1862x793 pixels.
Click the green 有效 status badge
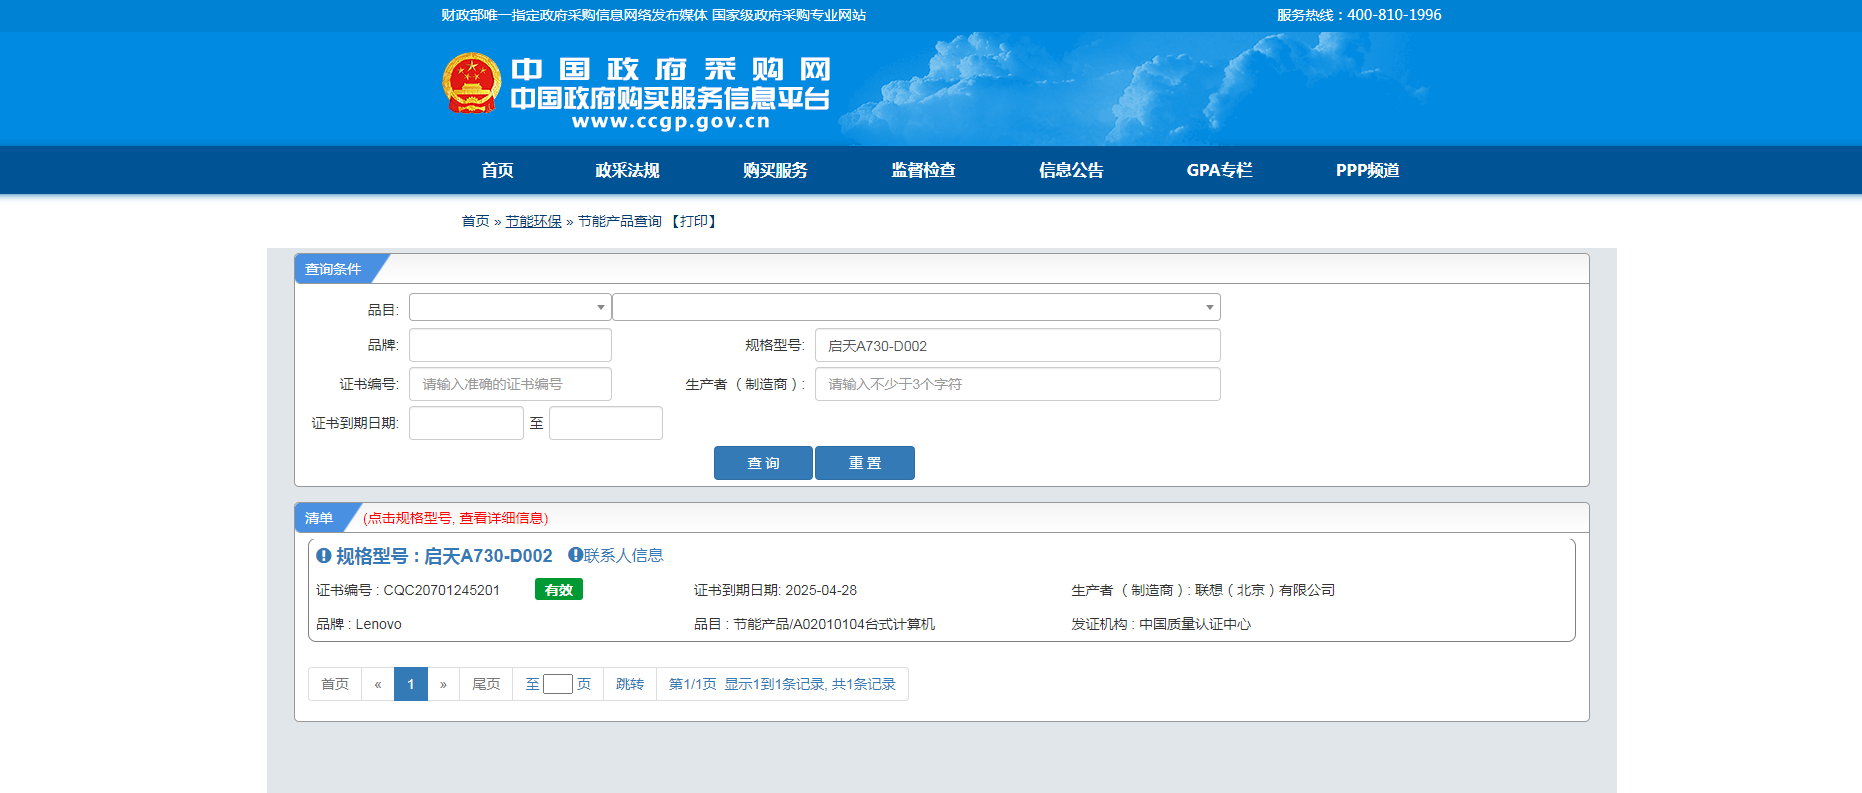[559, 590]
